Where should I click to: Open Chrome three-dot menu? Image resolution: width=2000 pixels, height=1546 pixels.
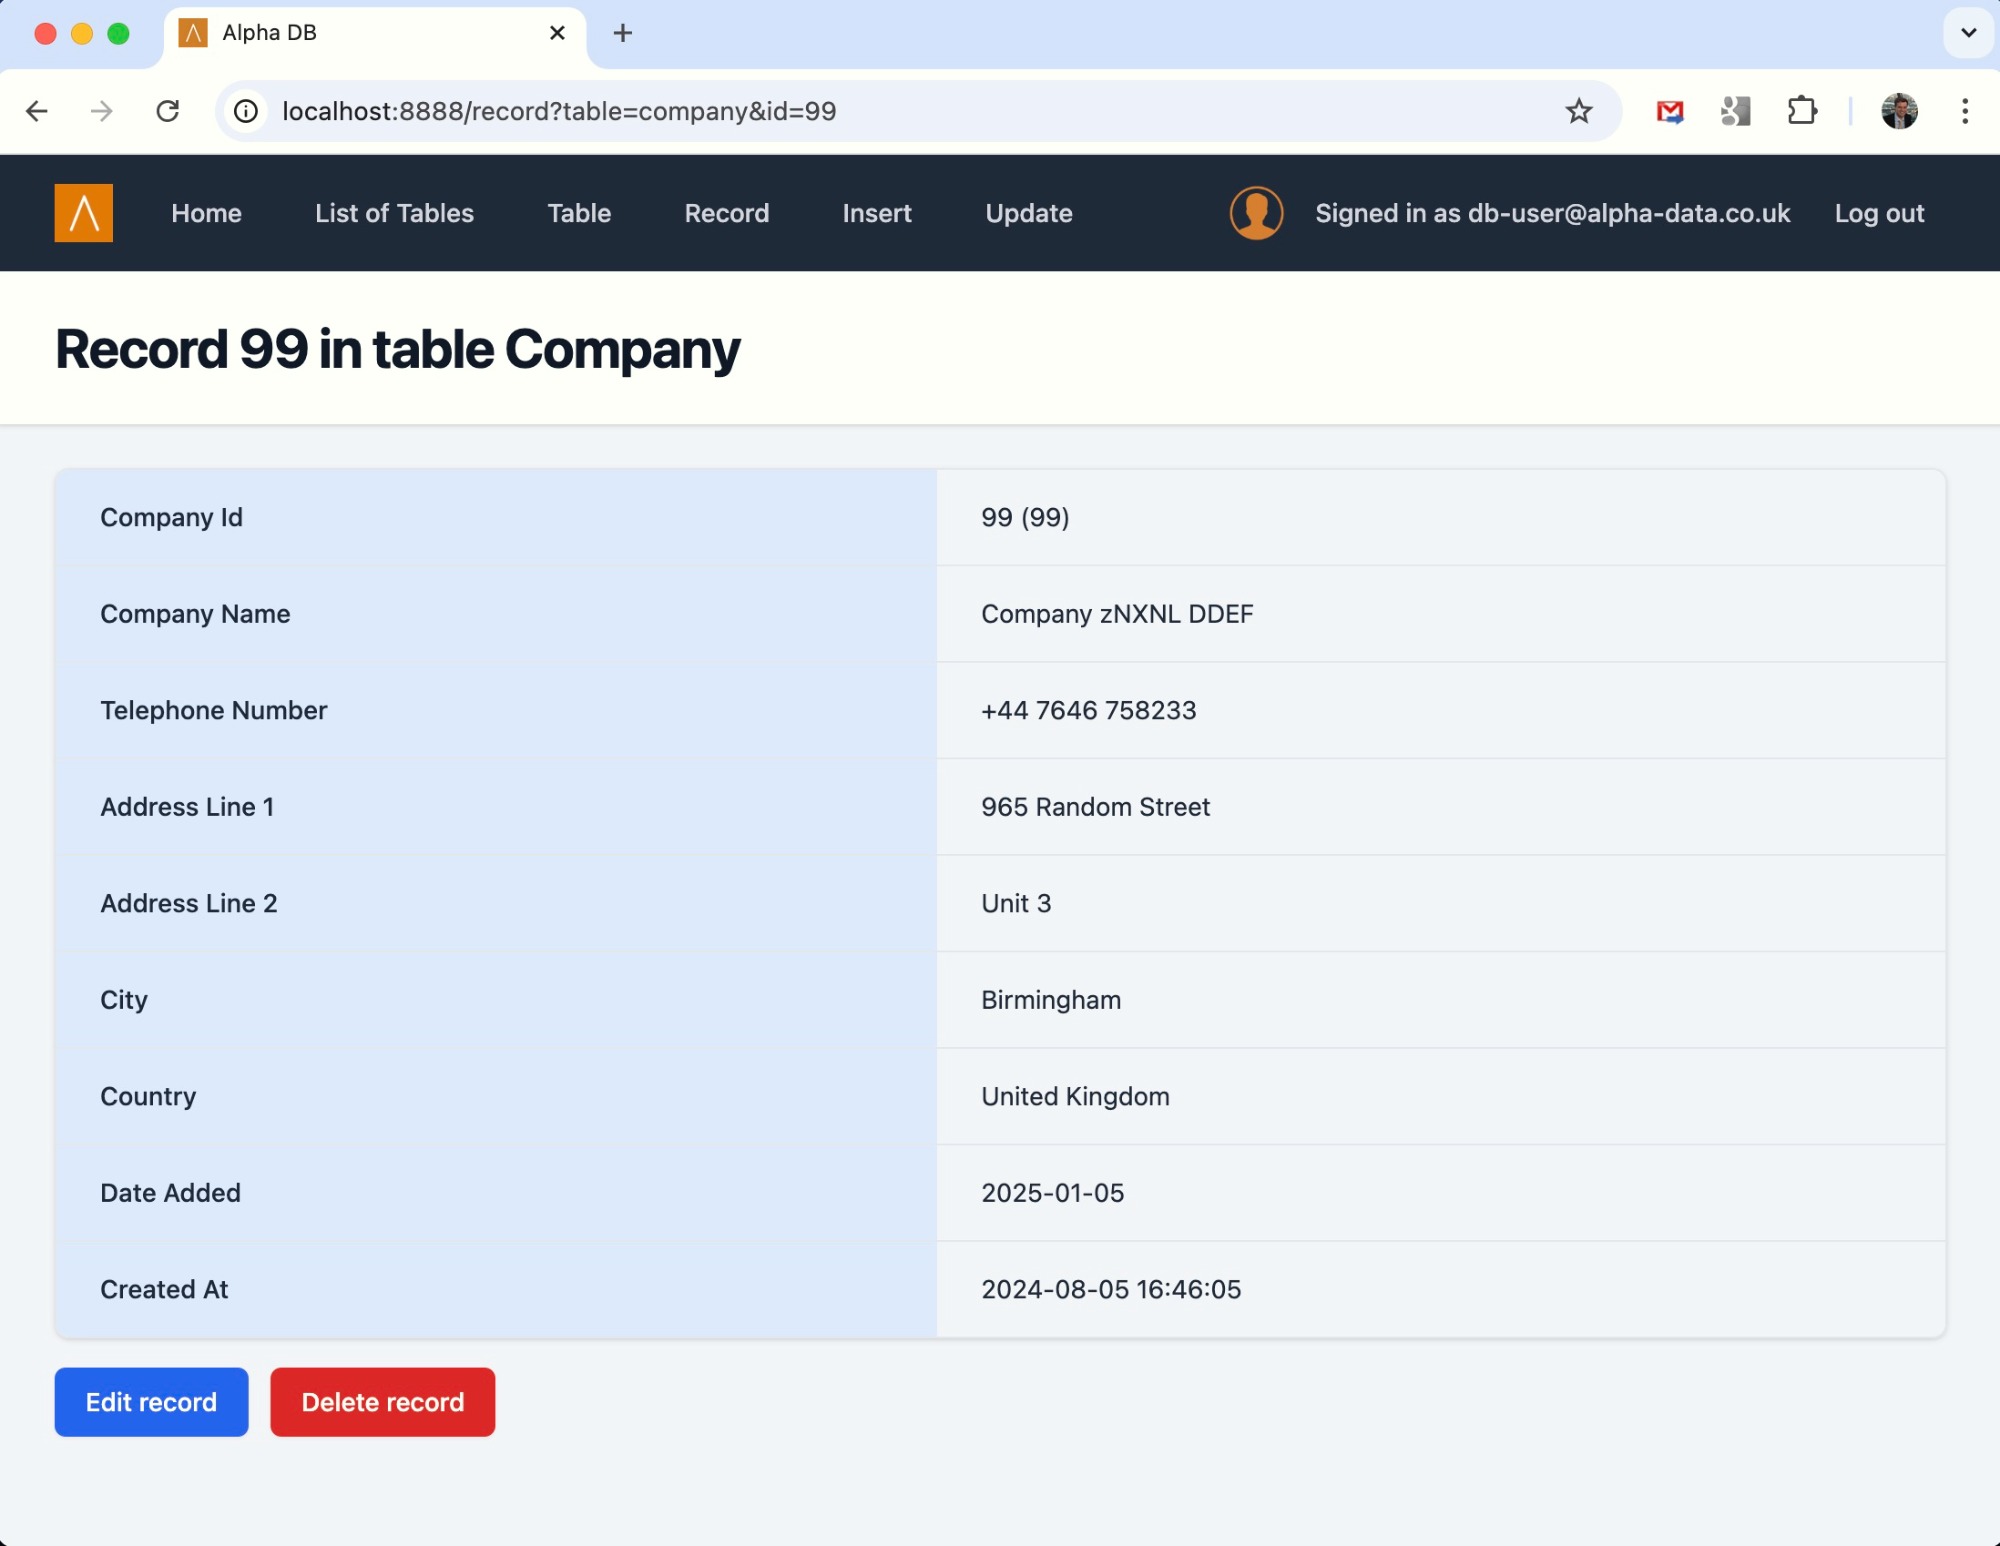coord(1965,111)
